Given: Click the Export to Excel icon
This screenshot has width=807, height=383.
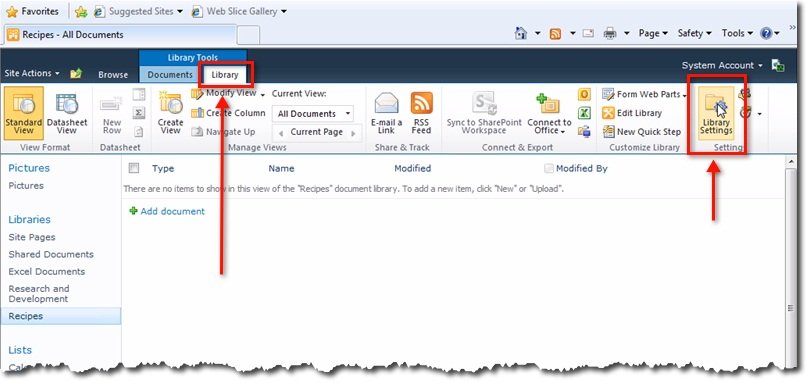Looking at the screenshot, I should pos(584,113).
